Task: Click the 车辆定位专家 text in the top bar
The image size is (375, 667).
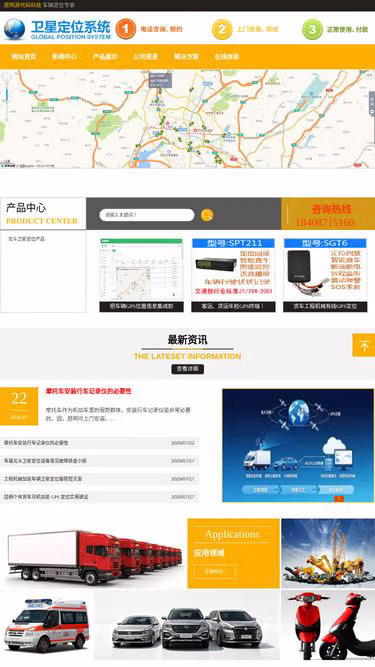Action: coord(59,5)
